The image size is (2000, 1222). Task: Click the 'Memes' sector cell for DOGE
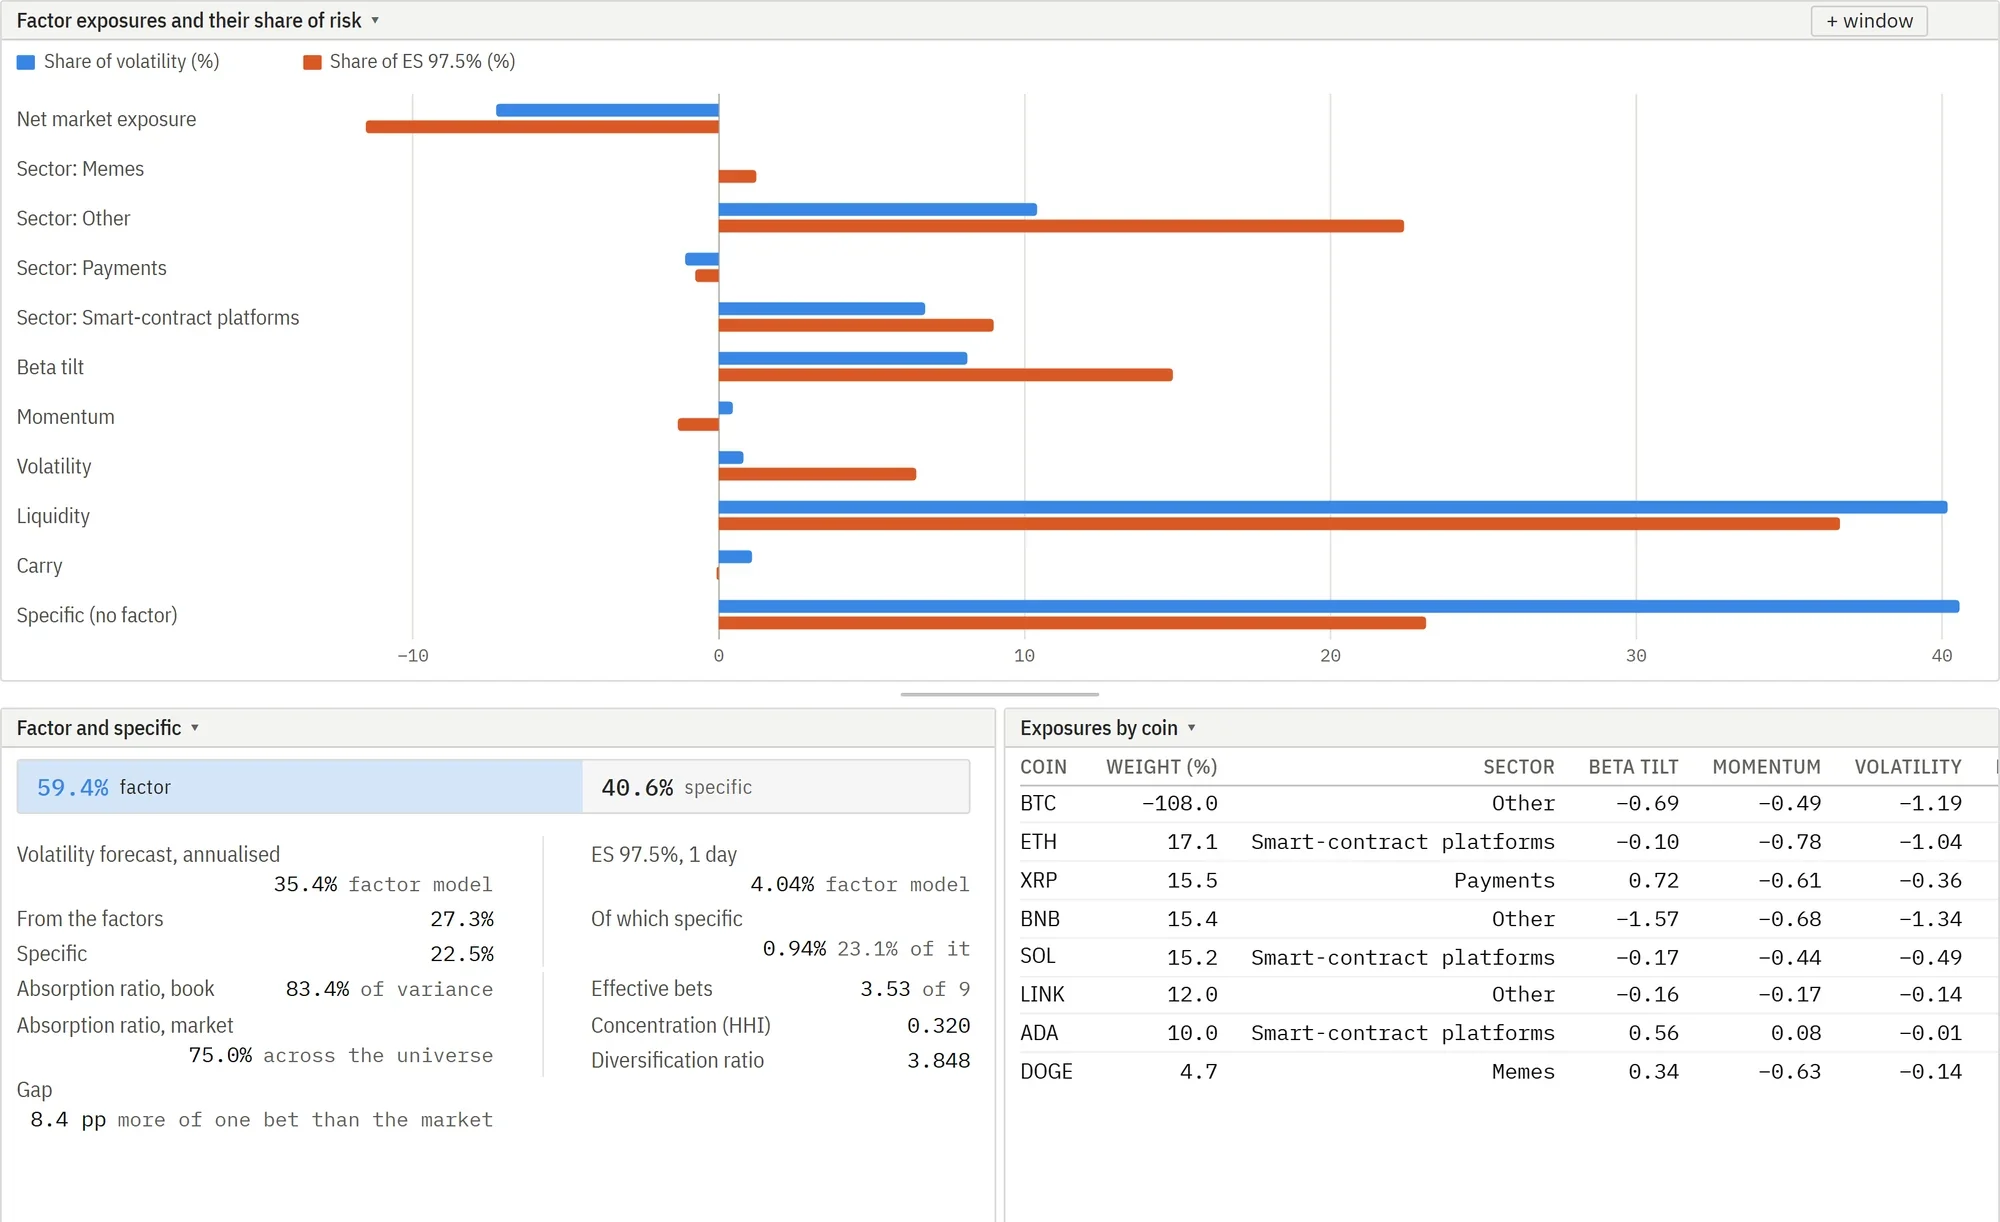tap(1523, 1072)
